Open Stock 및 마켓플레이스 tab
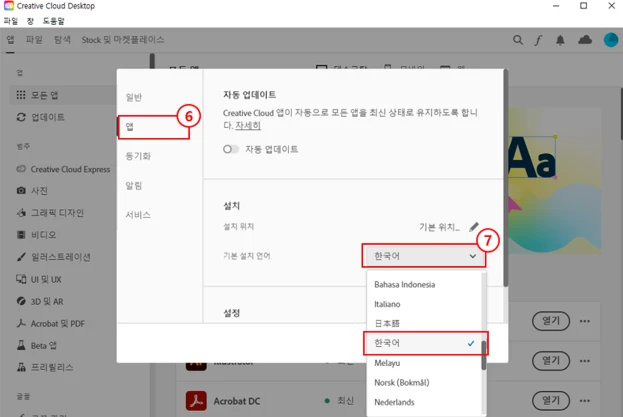623x417 pixels. point(123,40)
